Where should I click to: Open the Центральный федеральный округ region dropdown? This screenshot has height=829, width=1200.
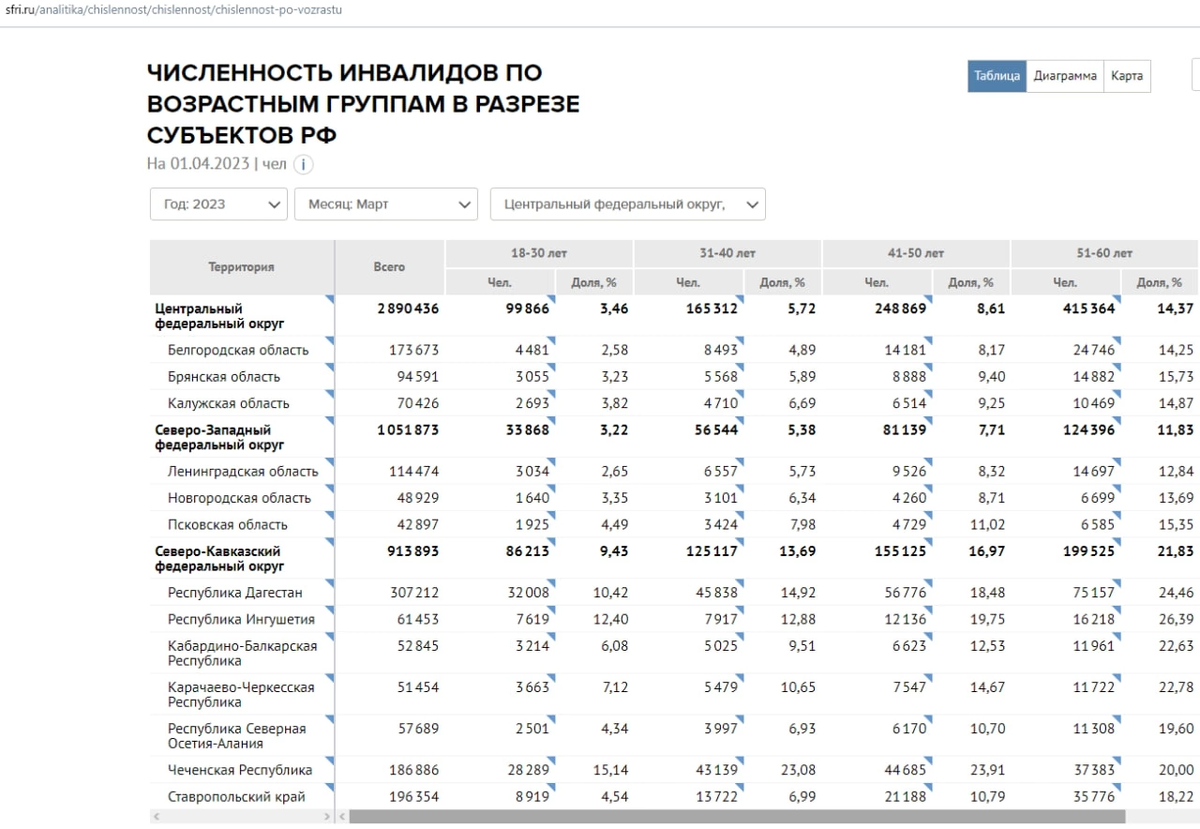coord(628,204)
